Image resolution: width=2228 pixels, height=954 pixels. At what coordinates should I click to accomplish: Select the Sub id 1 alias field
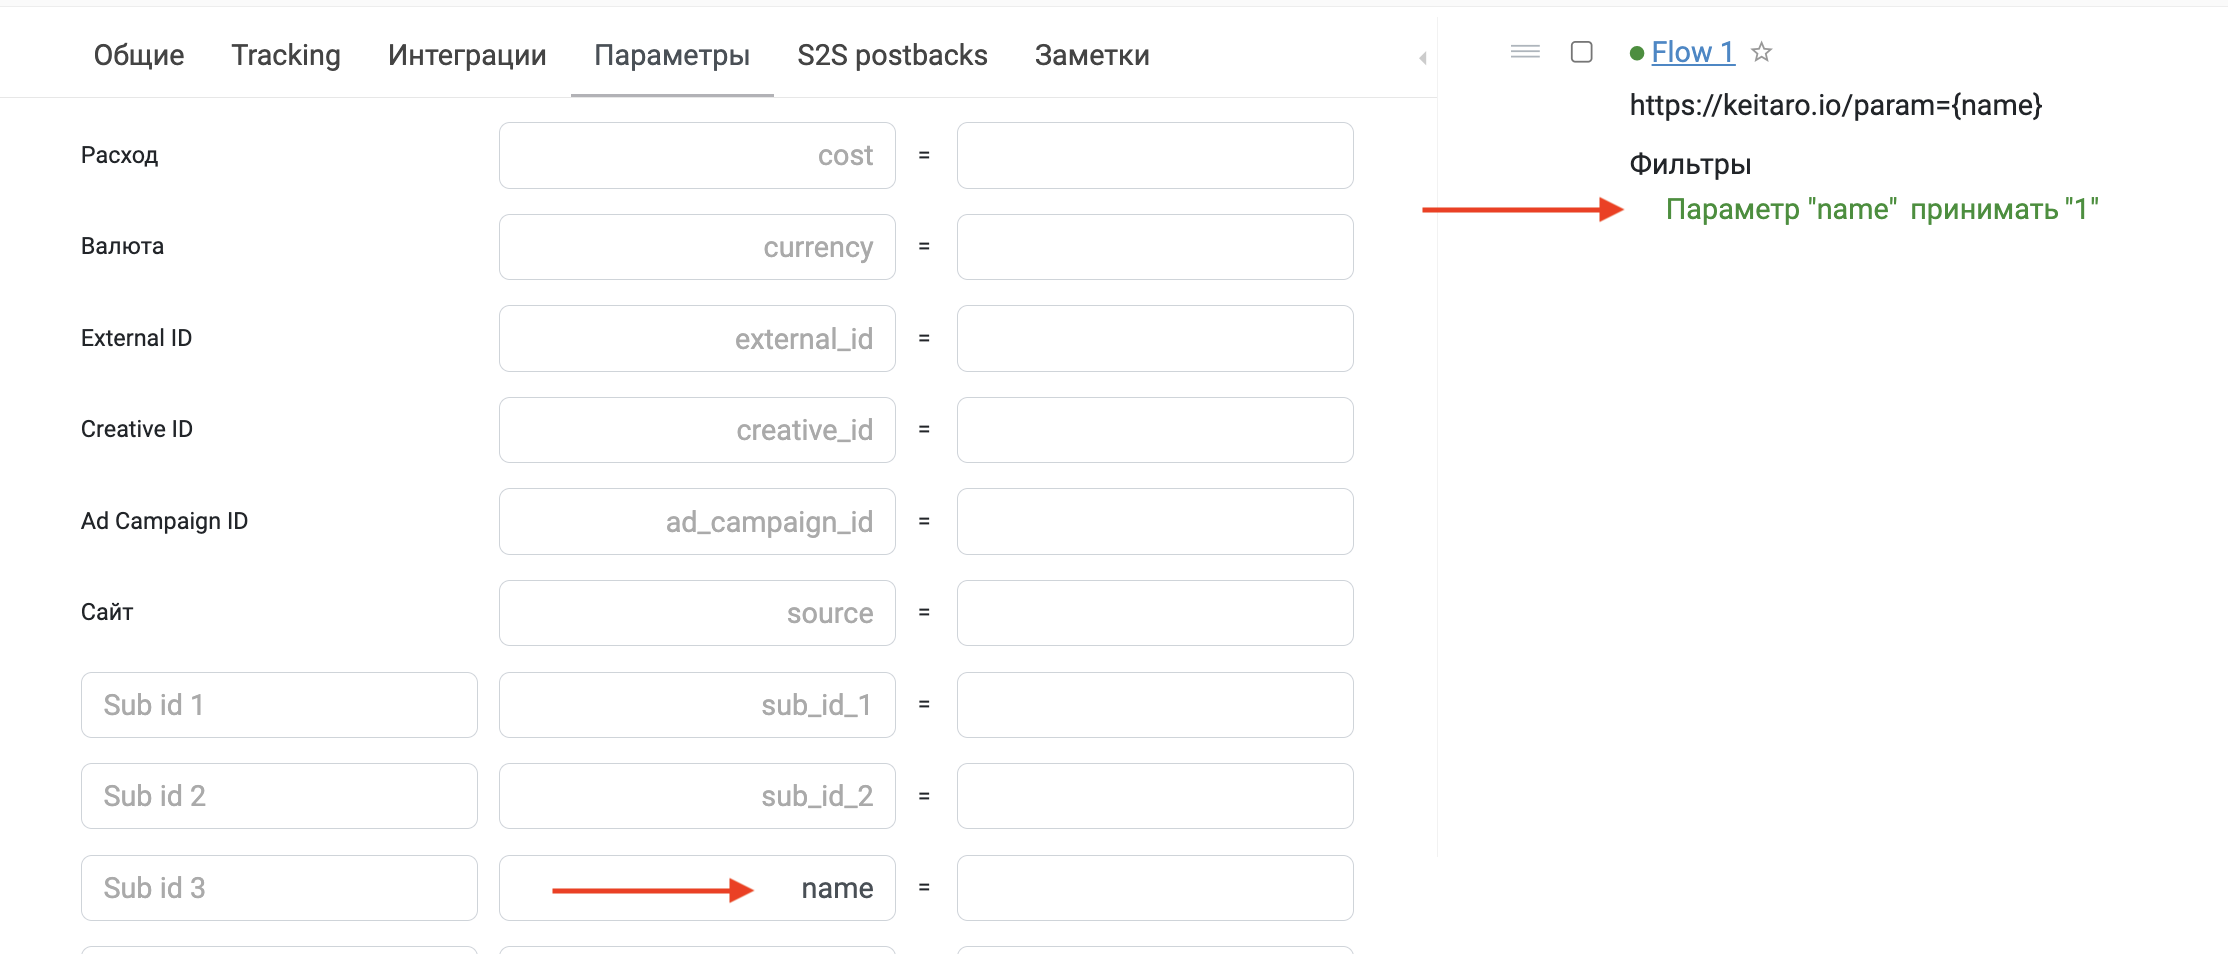point(279,705)
